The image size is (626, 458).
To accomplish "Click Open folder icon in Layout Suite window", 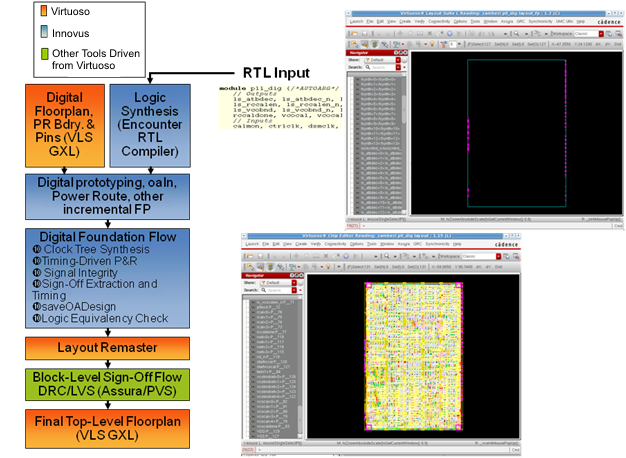I will click(355, 34).
